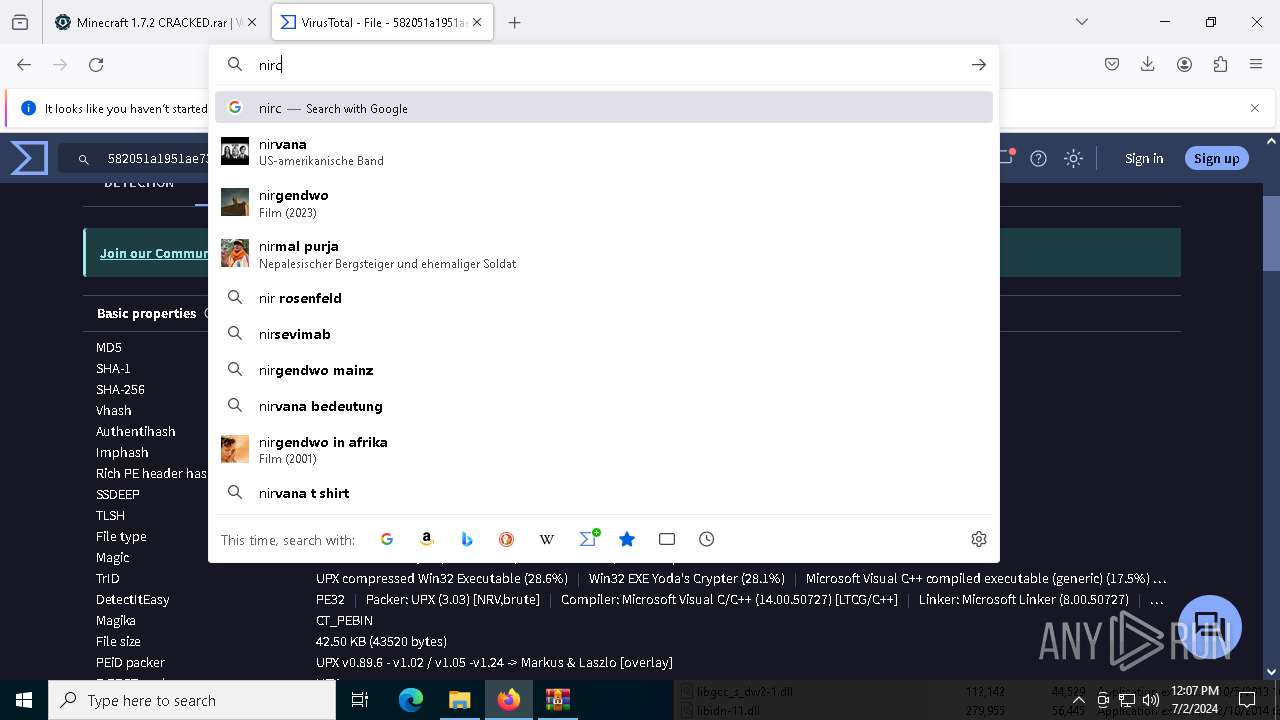The height and width of the screenshot is (720, 1280).
Task: Click the 'PEiD packer' property label
Action: point(130,662)
